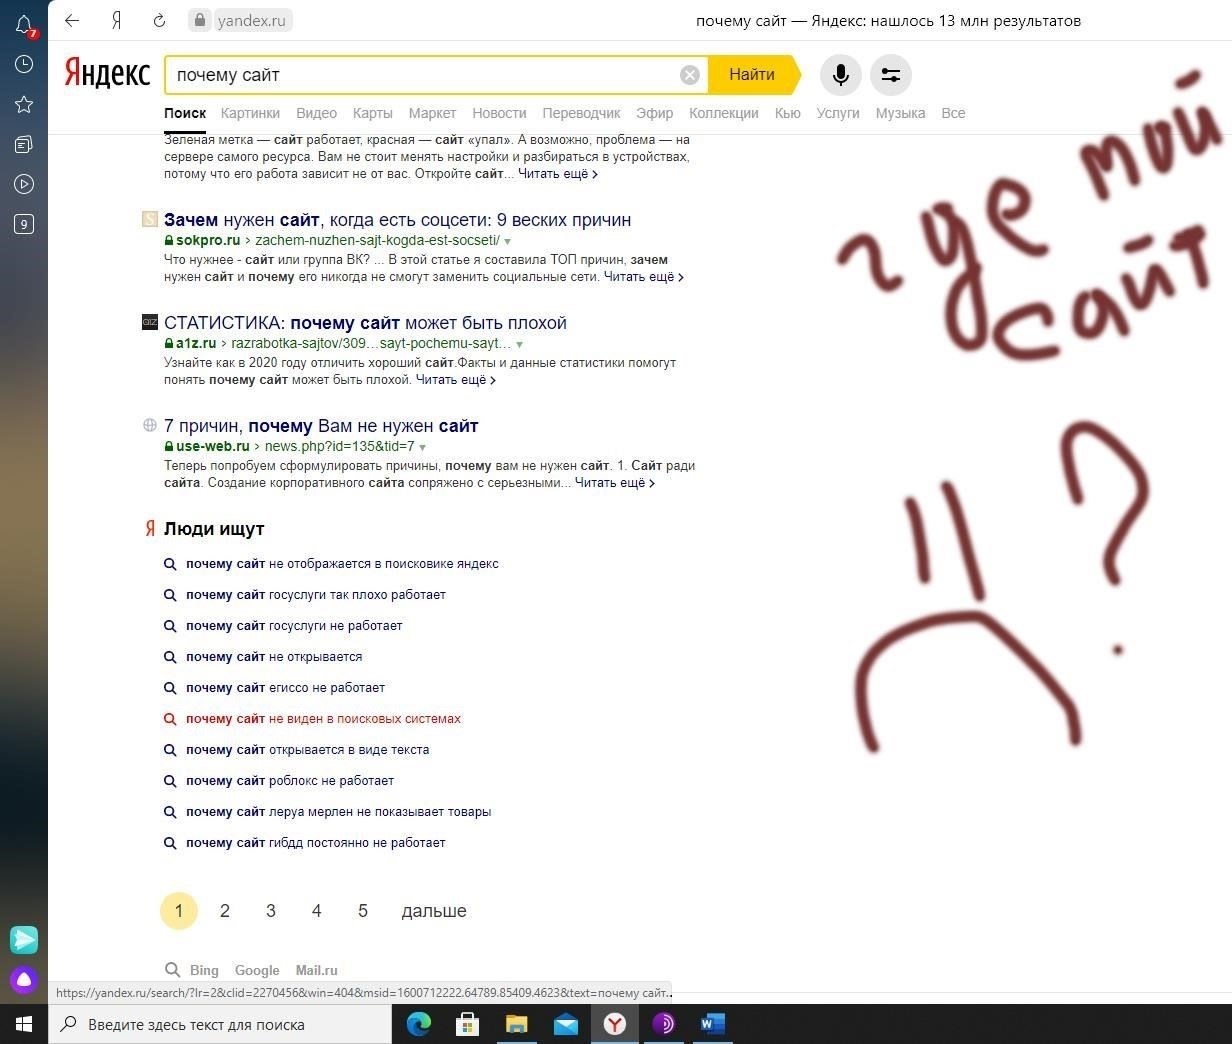The image size is (1232, 1044).
Task: Open the use-web.ru domain link
Action: pos(213,446)
